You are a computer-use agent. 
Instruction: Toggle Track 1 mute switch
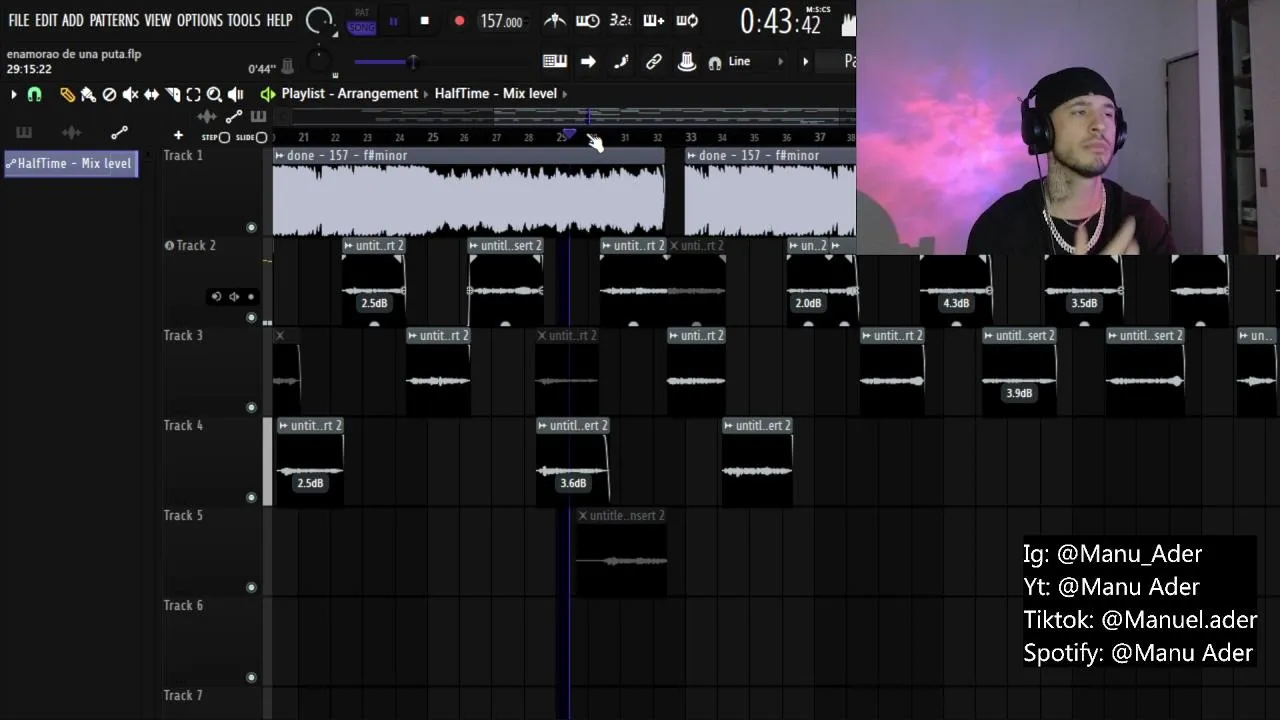pyautogui.click(x=251, y=227)
